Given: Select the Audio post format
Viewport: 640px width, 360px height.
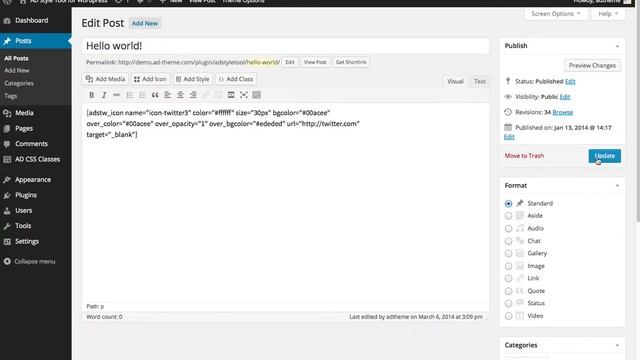Looking at the screenshot, I should (x=508, y=229).
